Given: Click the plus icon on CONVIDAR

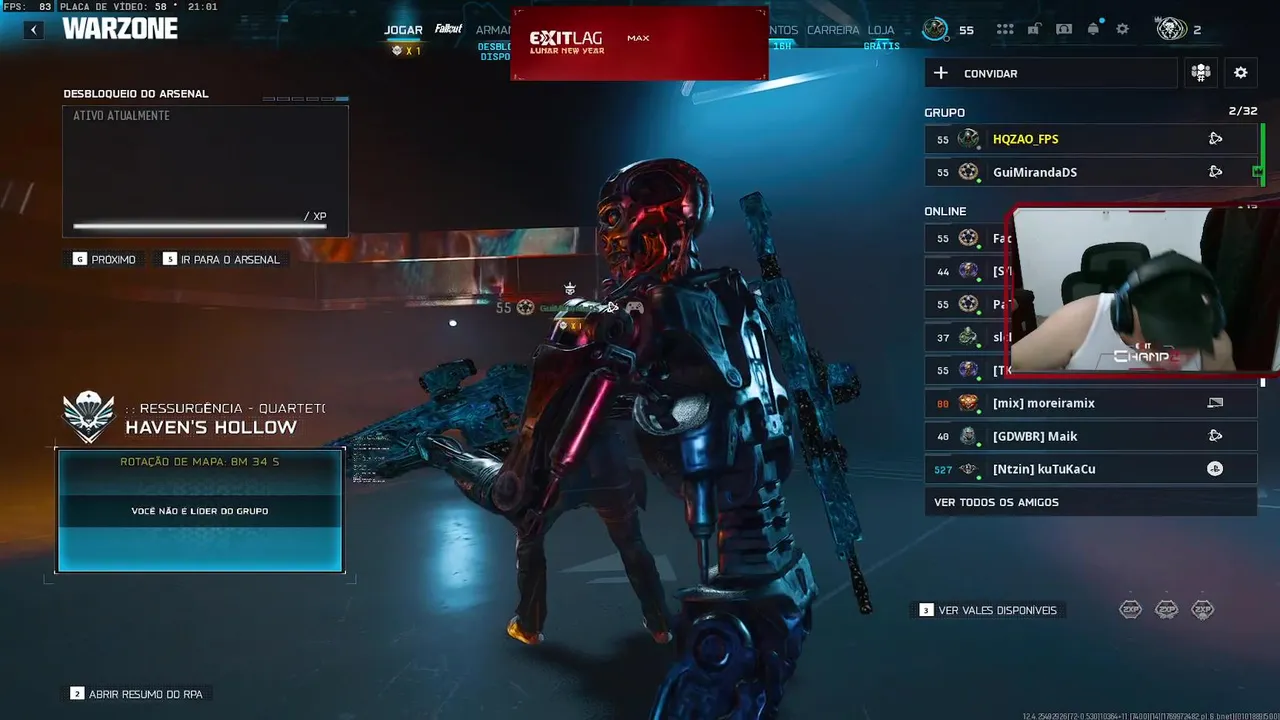Looking at the screenshot, I should [941, 73].
